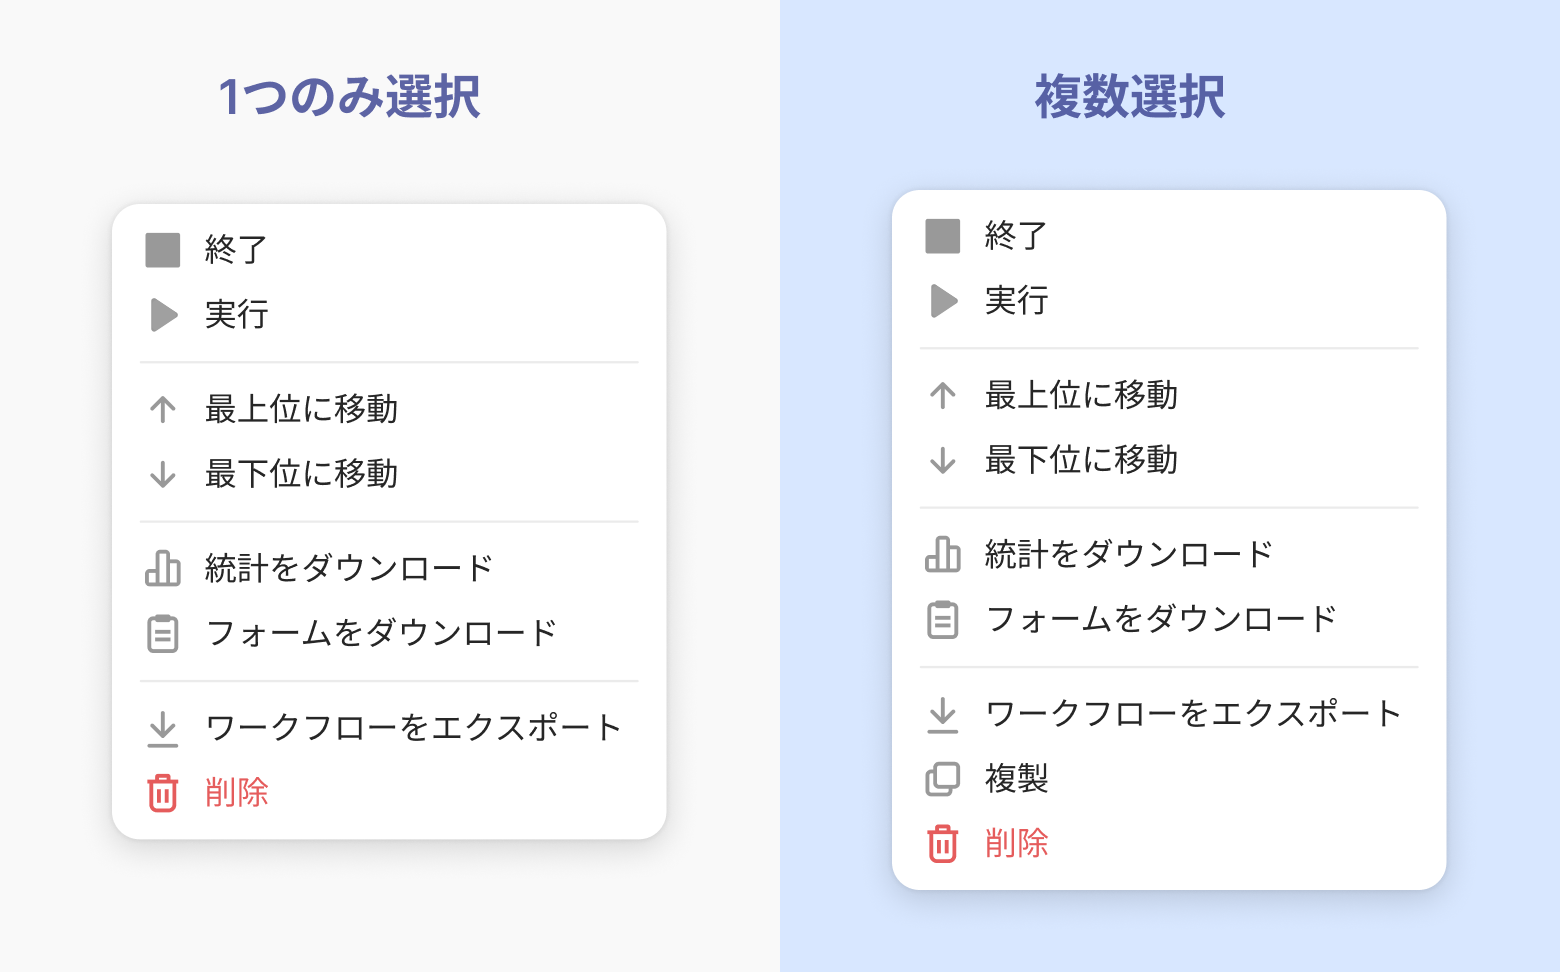Screen dimensions: 1560x972
Task: Select 実行 in the 1つのみ選択 menu
Action: [x=237, y=315]
